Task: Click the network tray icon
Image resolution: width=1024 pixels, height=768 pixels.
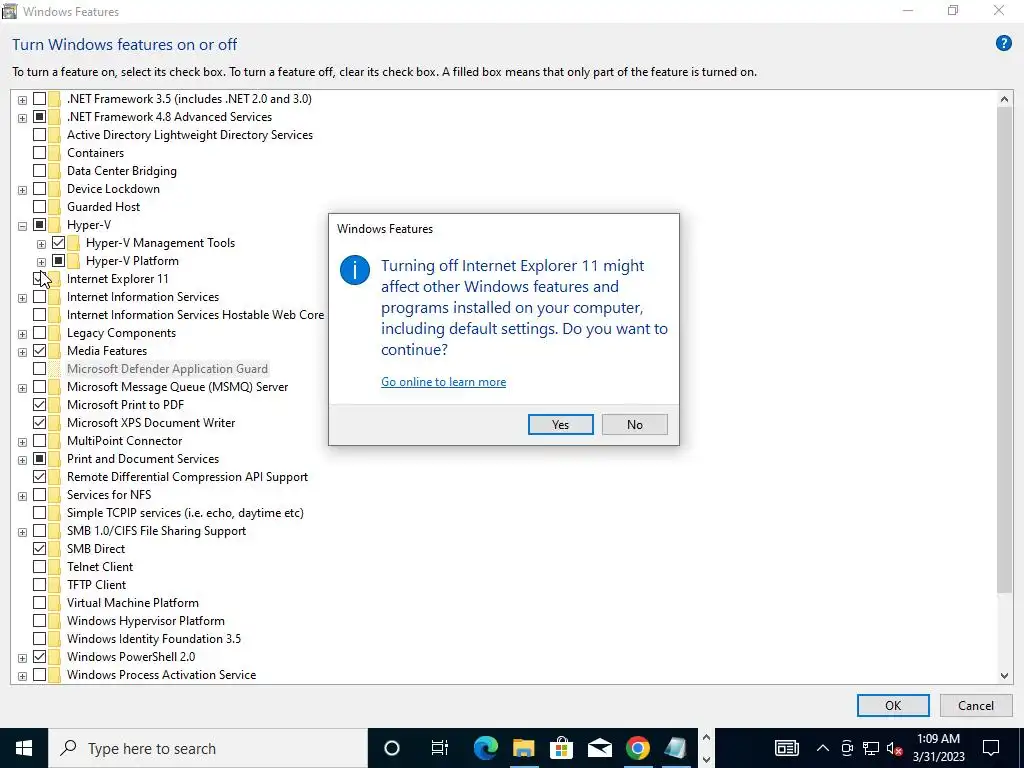Action: pyautogui.click(x=871, y=748)
